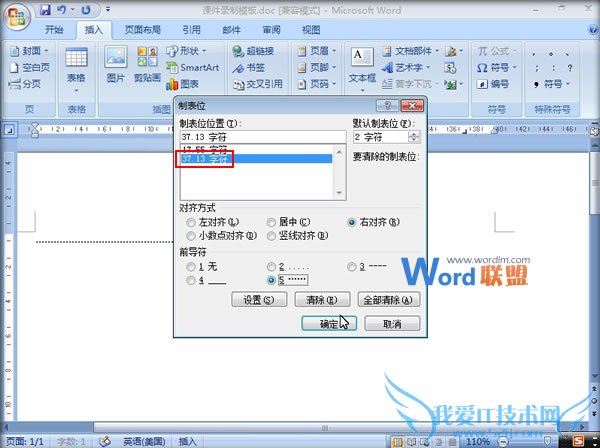This screenshot has height=448, width=600.
Task: Insert a page break (分页)
Action: (x=25, y=84)
